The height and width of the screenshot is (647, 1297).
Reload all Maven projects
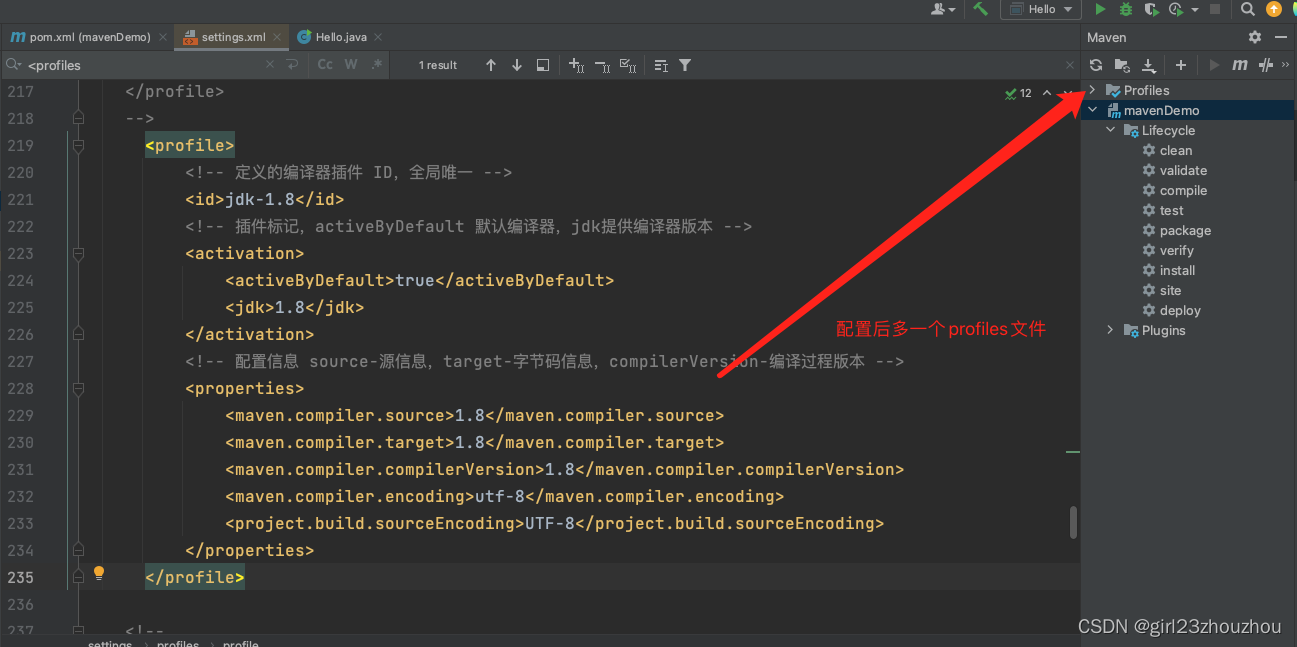point(1095,64)
